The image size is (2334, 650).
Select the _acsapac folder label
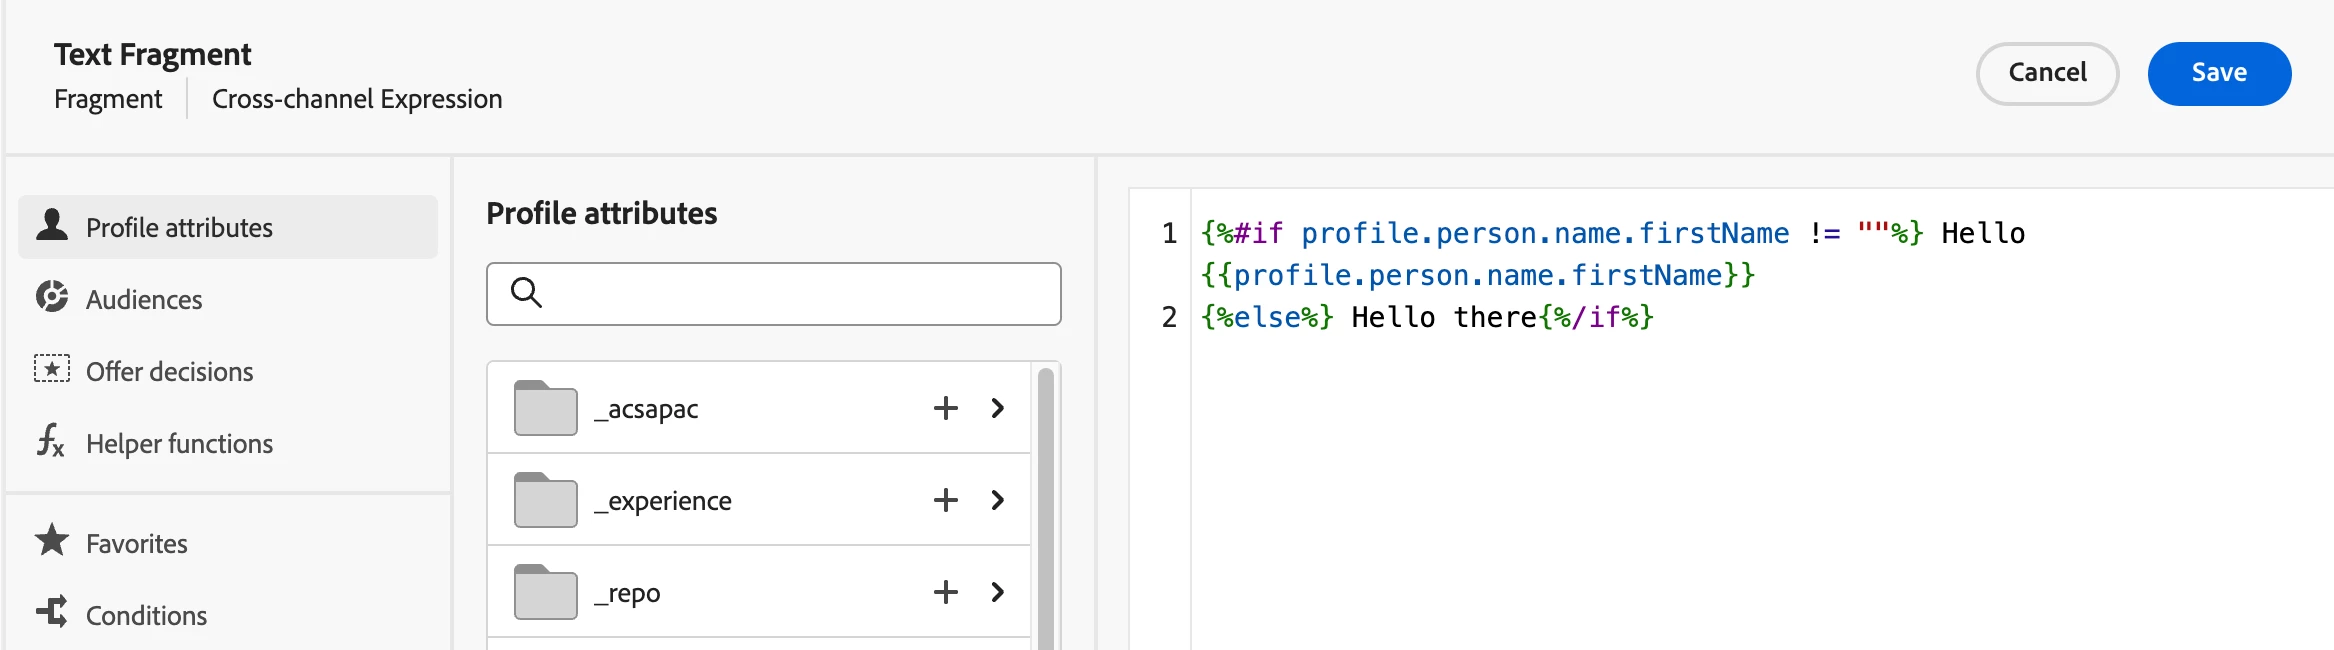[646, 409]
